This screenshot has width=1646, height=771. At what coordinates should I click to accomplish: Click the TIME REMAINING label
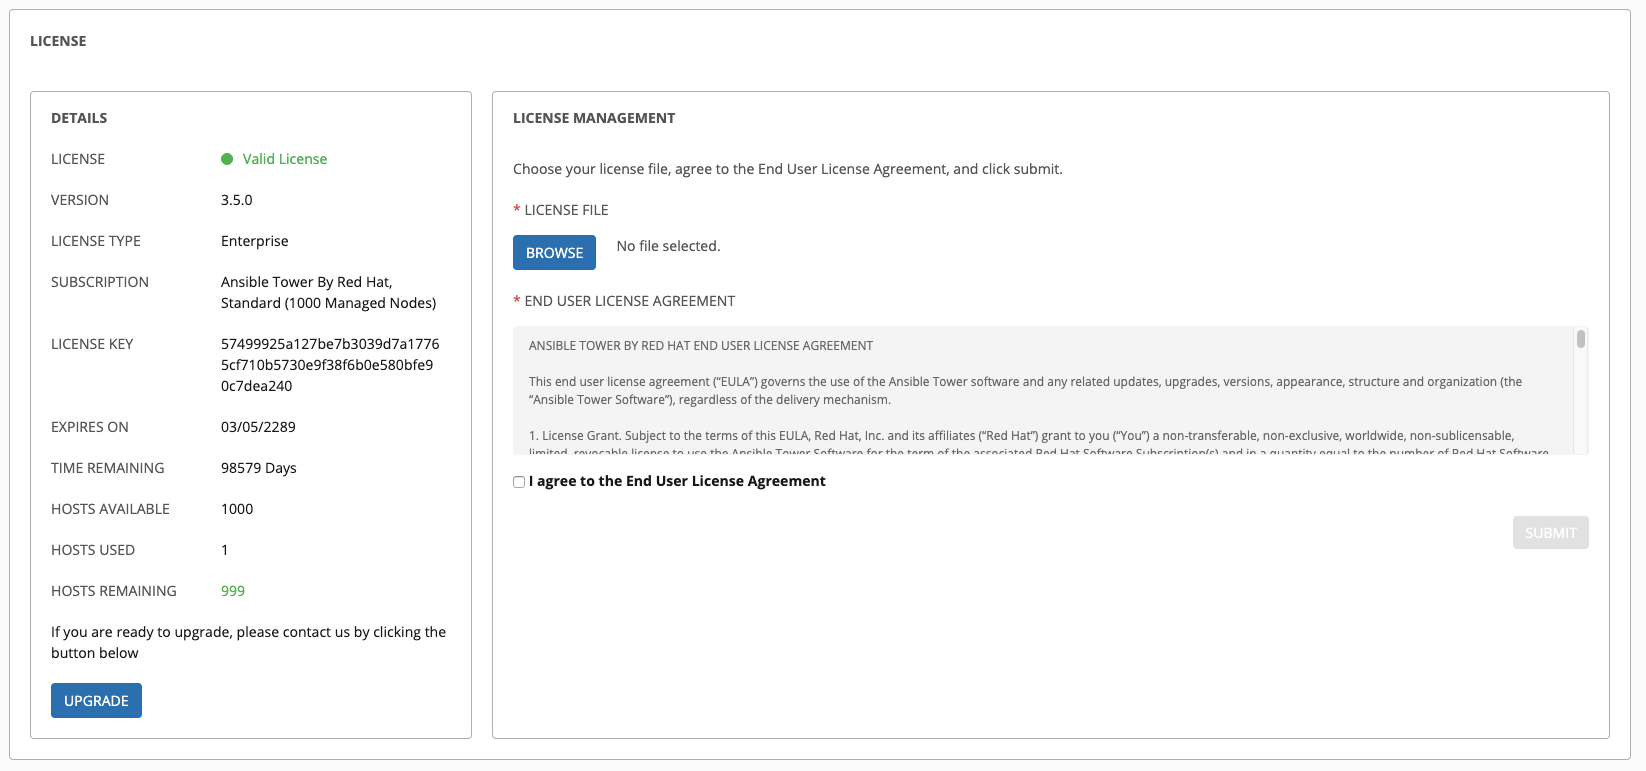[108, 468]
